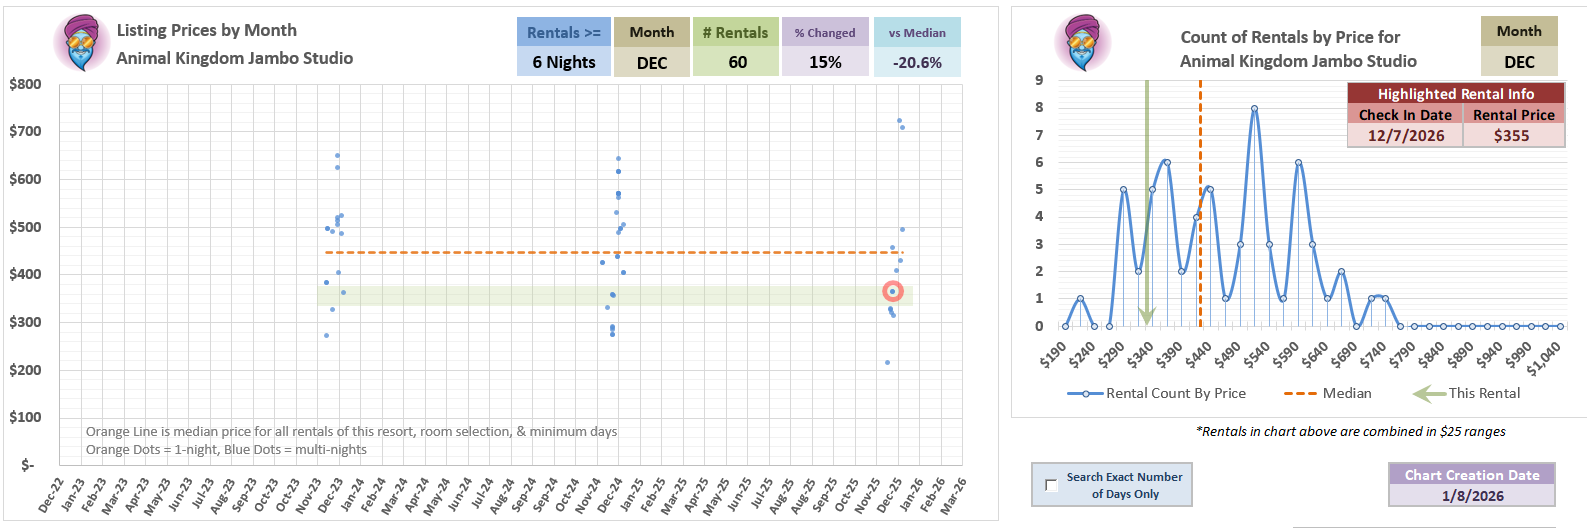Select the Chart Creation Date 1/8/2026 cell
The height and width of the screenshot is (528, 1587).
[1471, 496]
